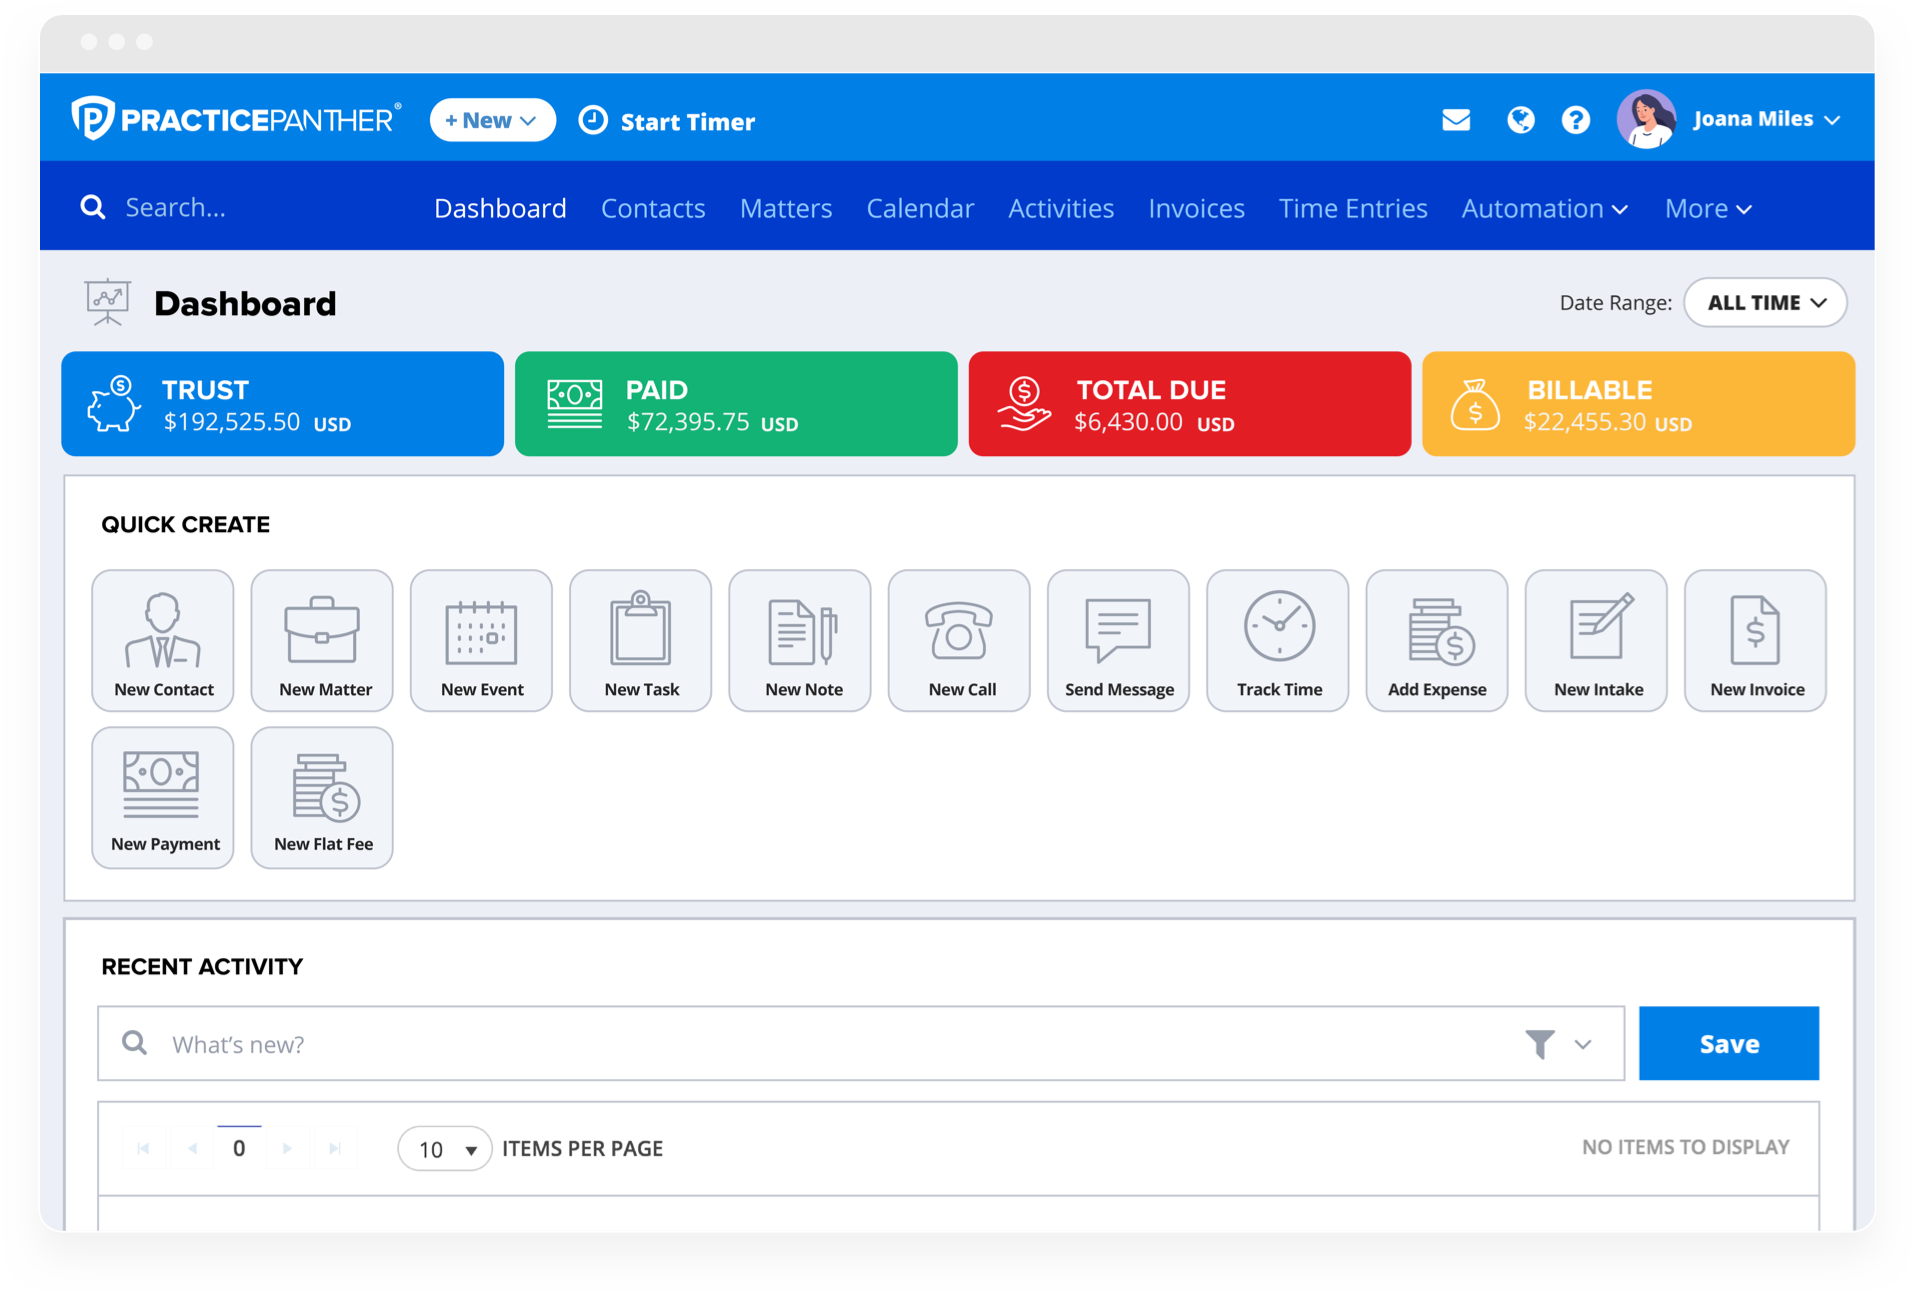The width and height of the screenshot is (1914, 1293).
Task: Click the Dashboard presentation chart icon
Action: [x=107, y=302]
